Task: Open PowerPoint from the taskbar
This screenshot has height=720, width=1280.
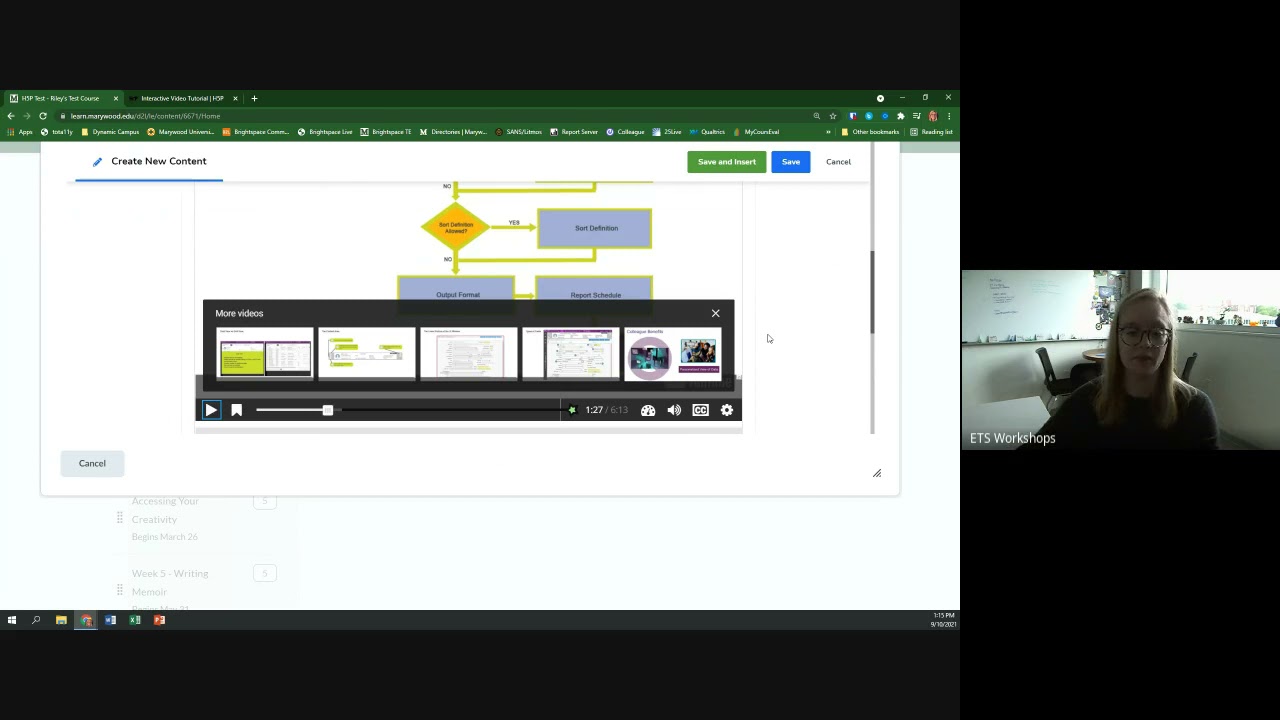Action: (159, 620)
